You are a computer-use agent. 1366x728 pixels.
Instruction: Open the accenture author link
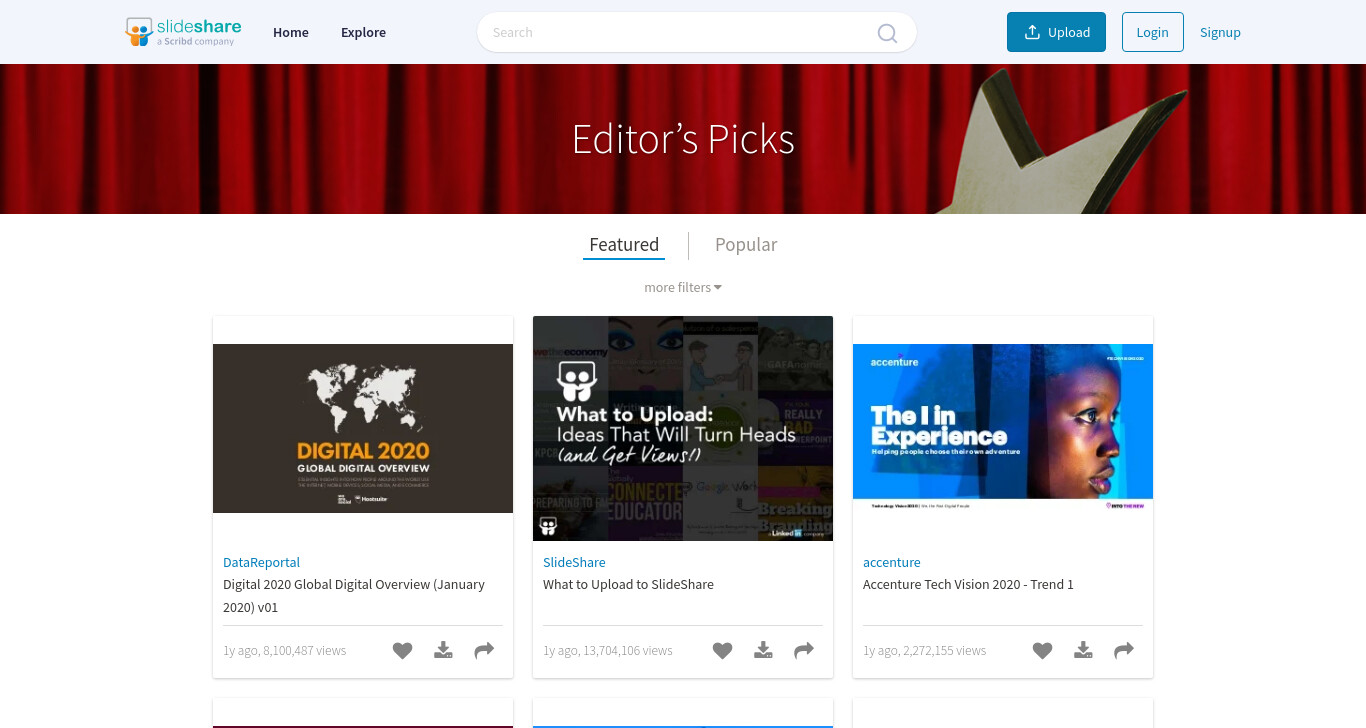pos(892,563)
